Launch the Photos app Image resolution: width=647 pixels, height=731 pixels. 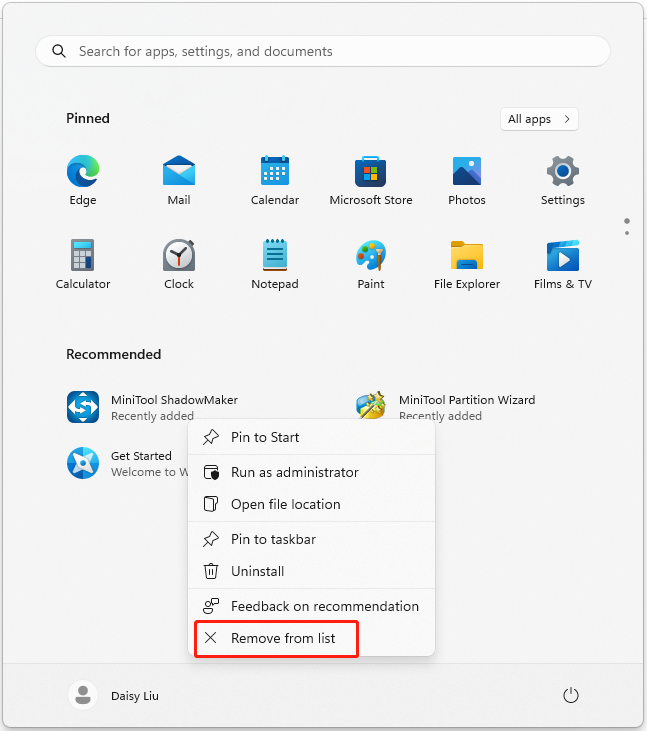(467, 172)
